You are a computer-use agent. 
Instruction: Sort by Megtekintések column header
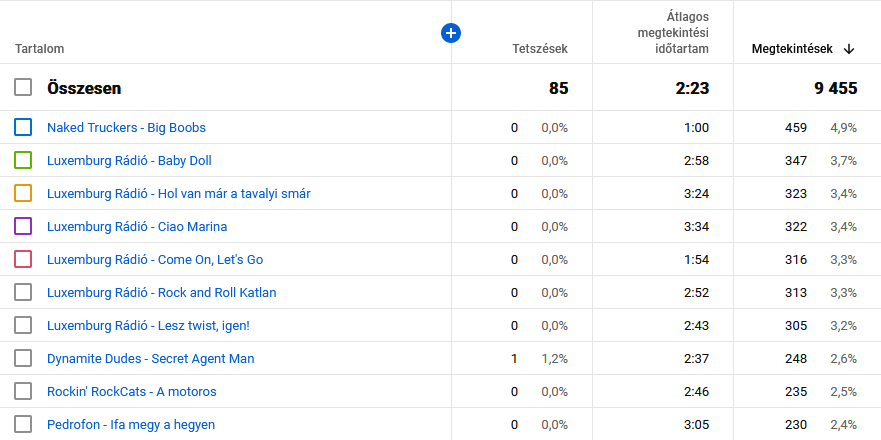click(792, 49)
